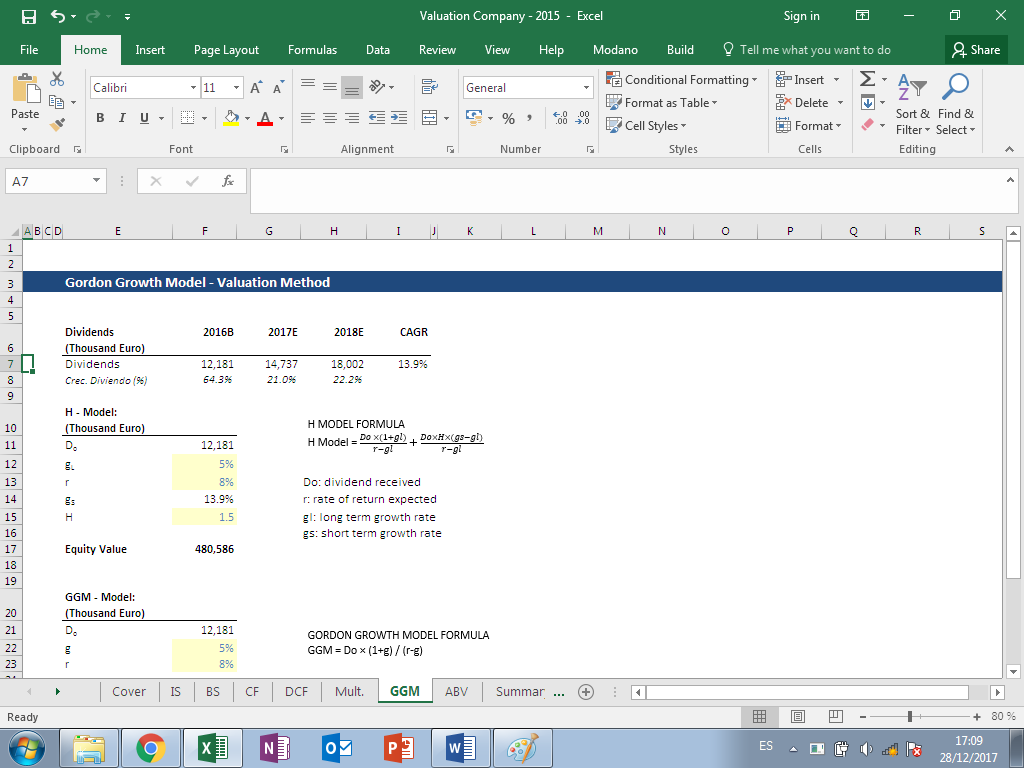Toggle Underline formatting
Screen dimensions: 1024x768
coord(144,118)
